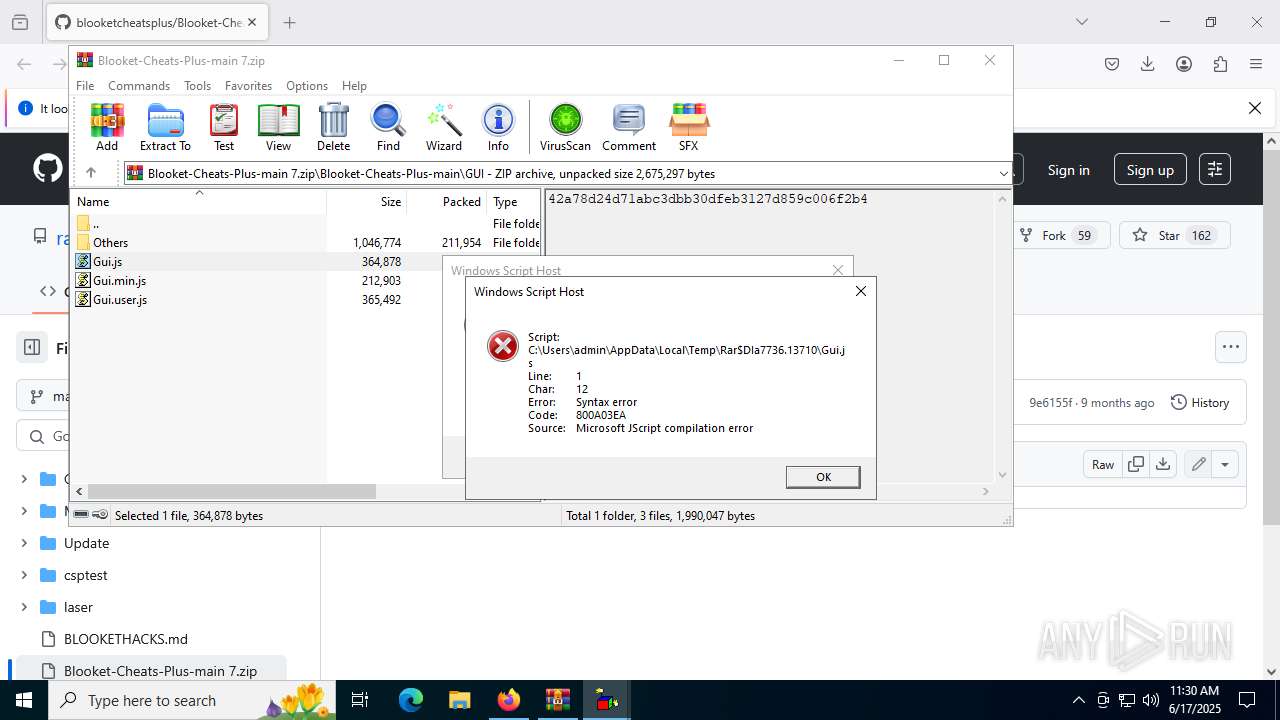Screen dimensions: 1280x720
Task: Click the Star repository button
Action: 1174,236
